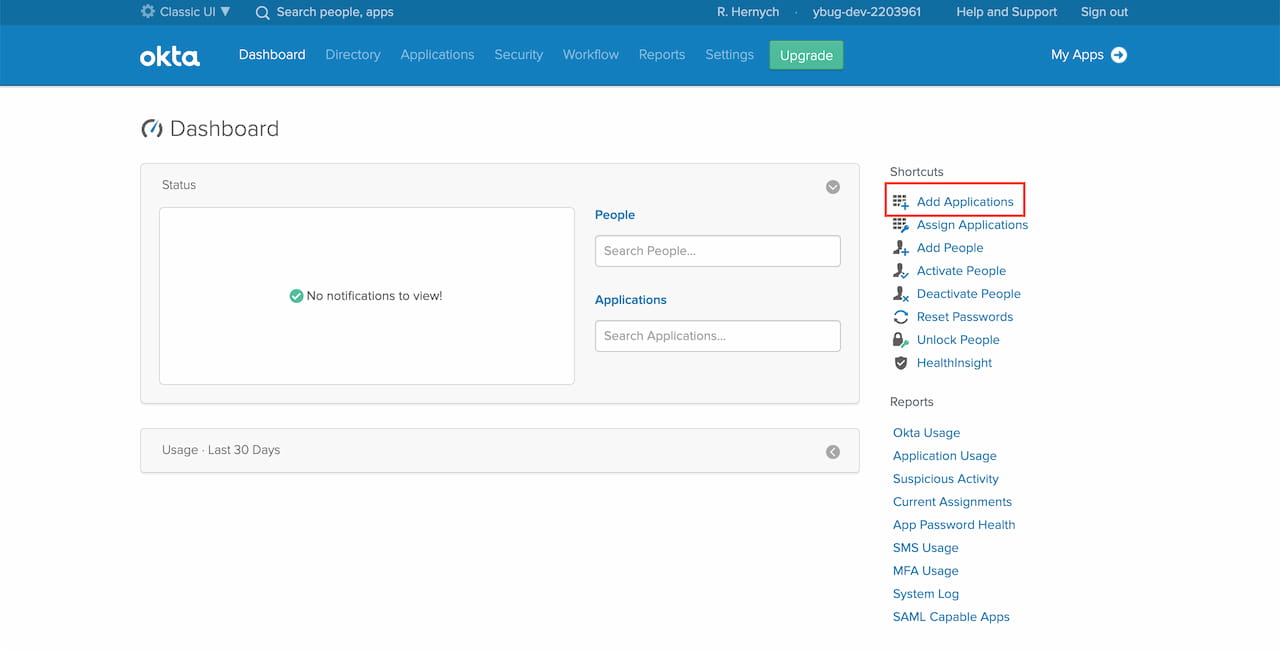Open Help and Support
Screen dimensions: 1280x651
[x=1007, y=12]
